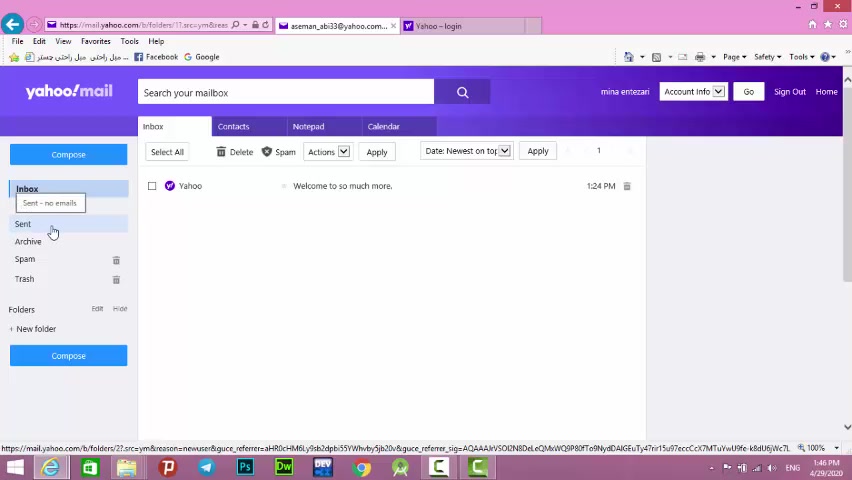Click the Sign Out link
Screen dimensions: 852x480
[790, 92]
